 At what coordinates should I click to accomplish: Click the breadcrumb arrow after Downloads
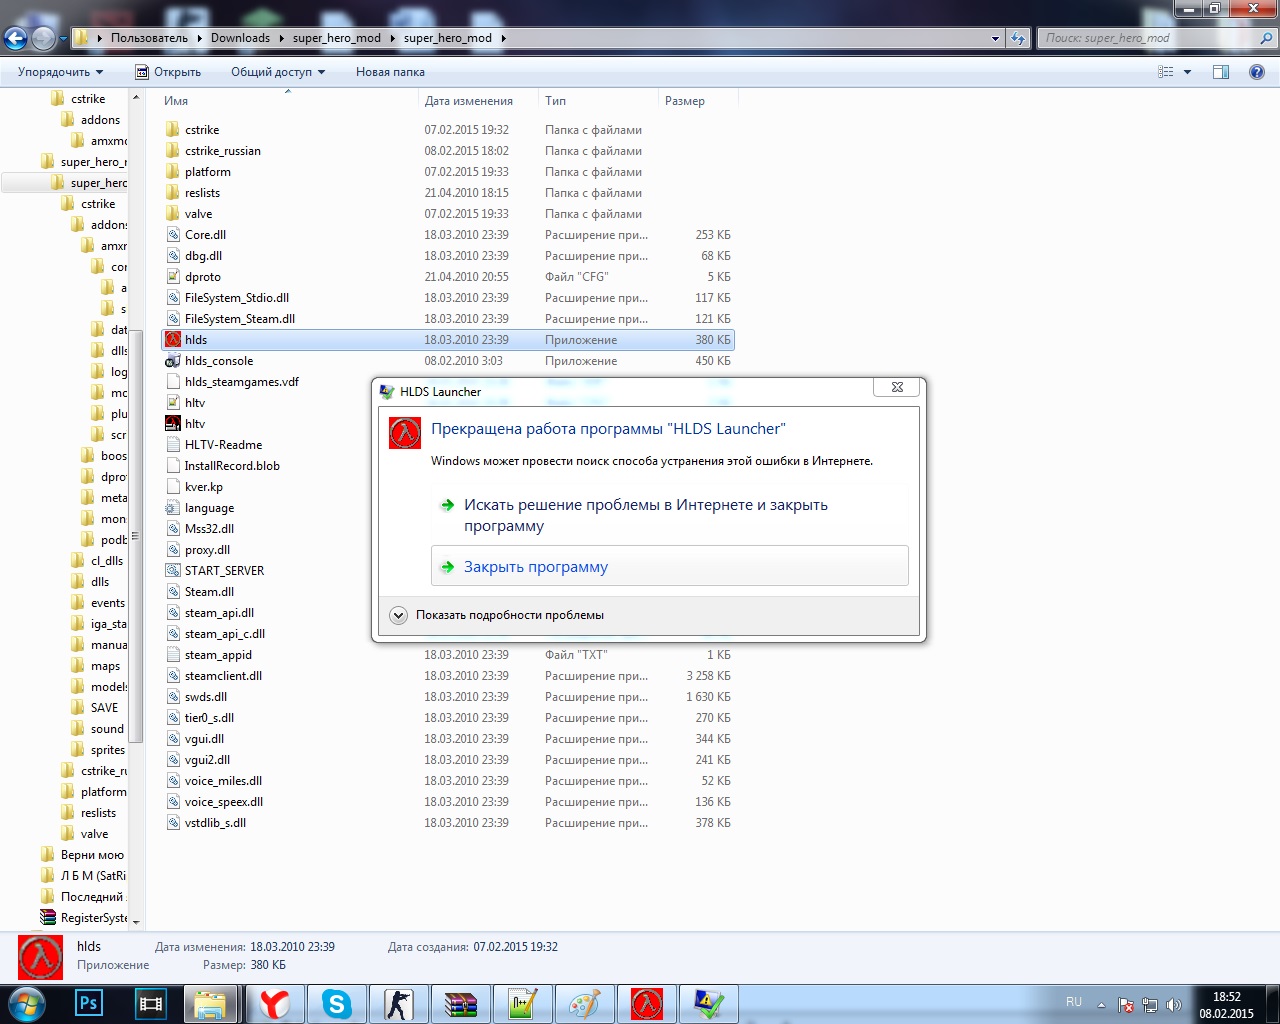(x=282, y=38)
